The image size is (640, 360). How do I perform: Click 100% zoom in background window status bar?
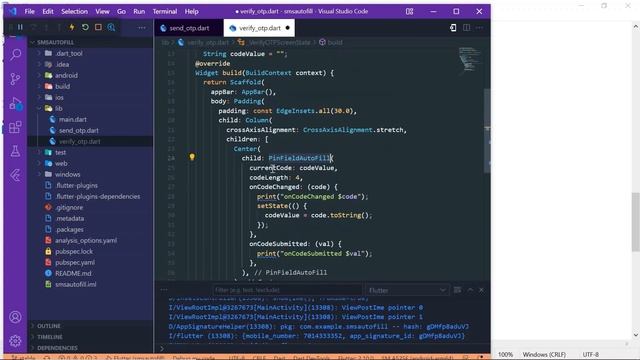pyautogui.click(x=505, y=354)
